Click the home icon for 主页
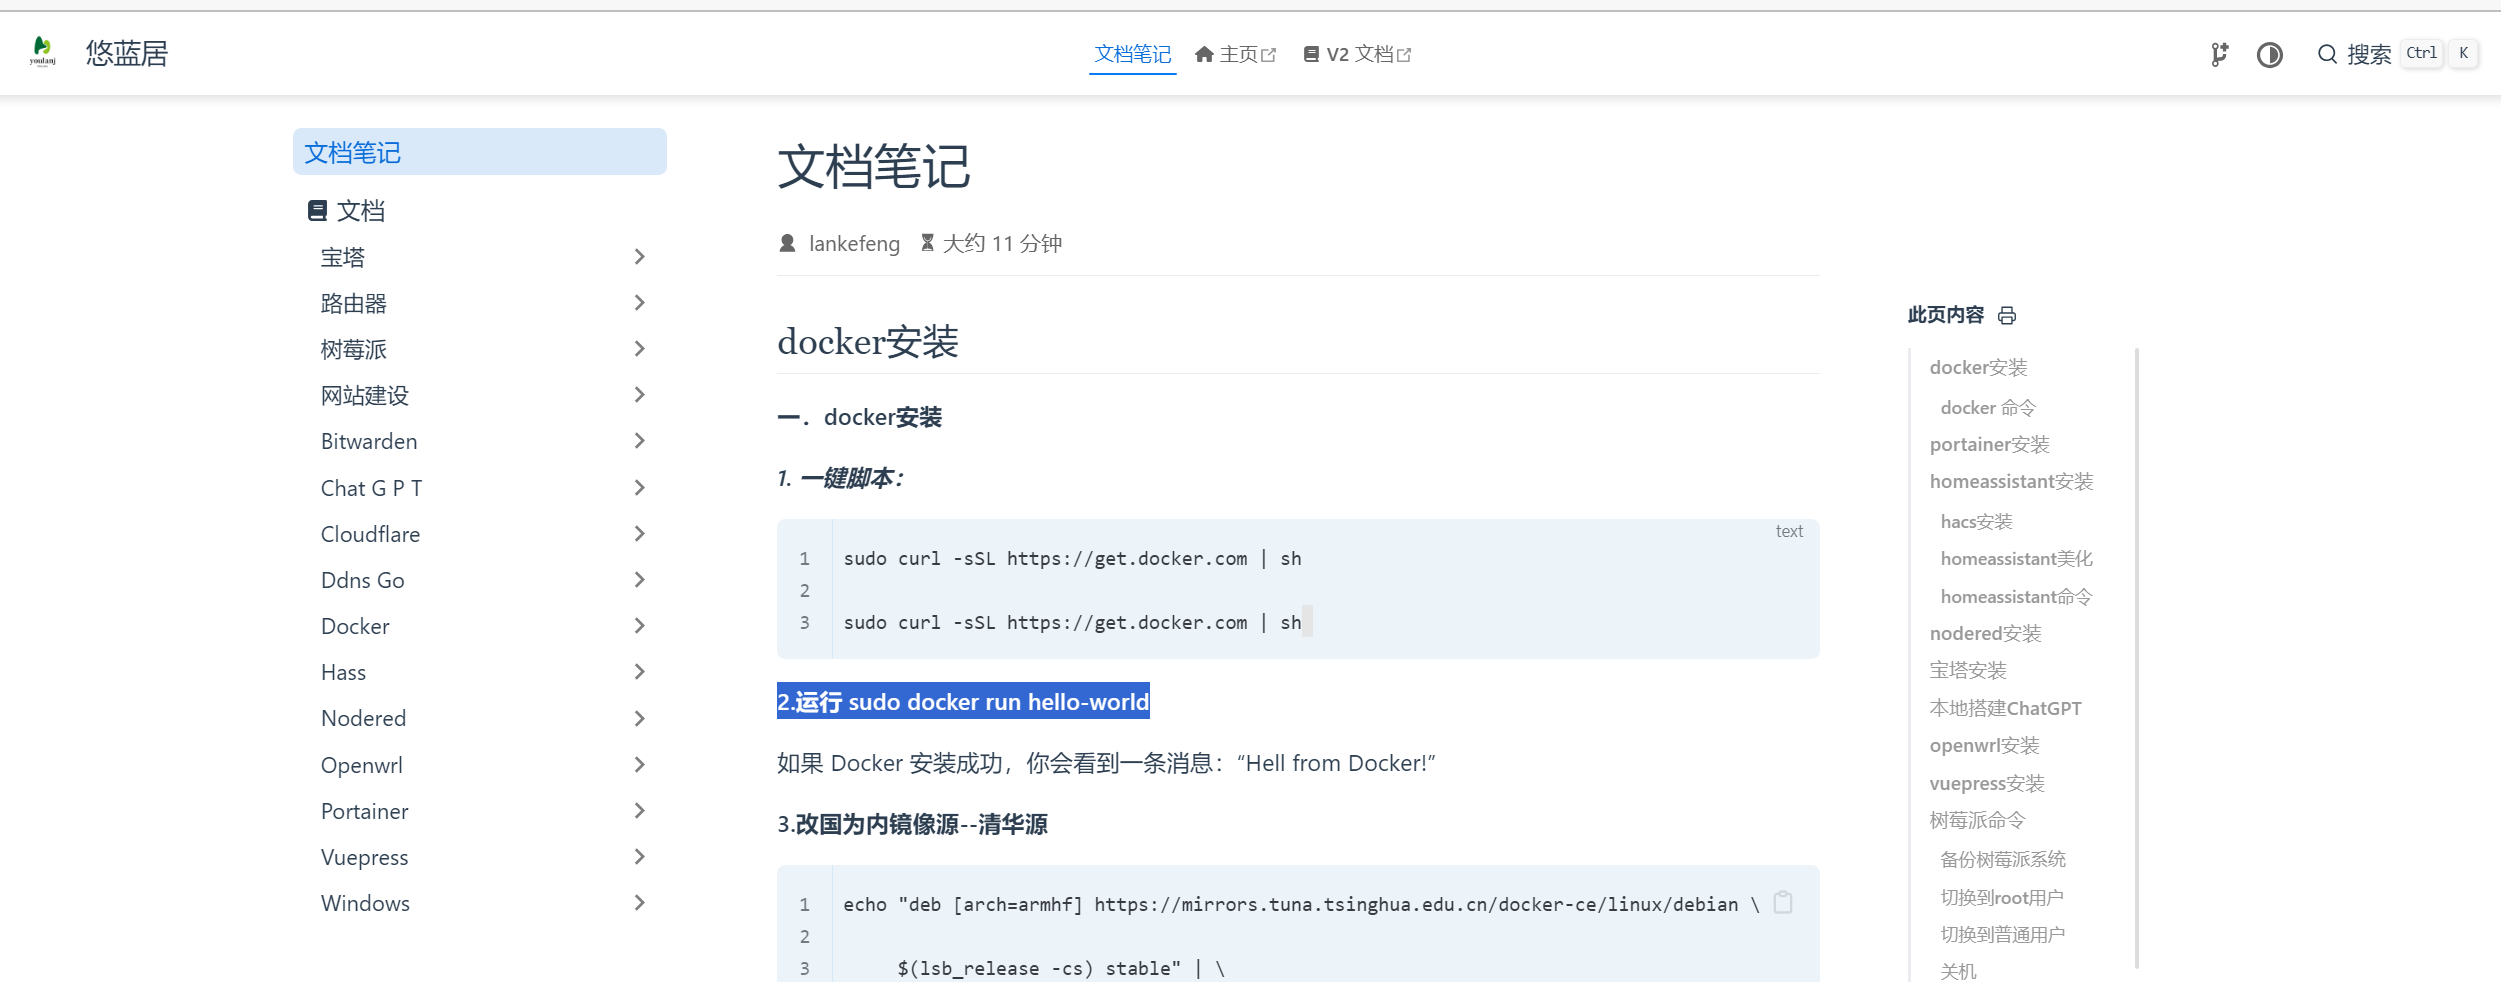 [1204, 54]
